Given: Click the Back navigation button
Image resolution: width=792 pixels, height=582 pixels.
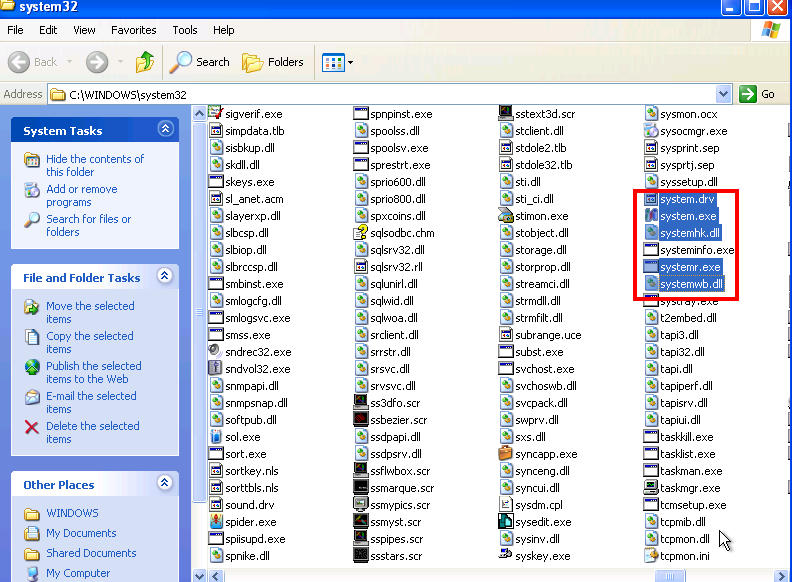Looking at the screenshot, I should [32, 62].
